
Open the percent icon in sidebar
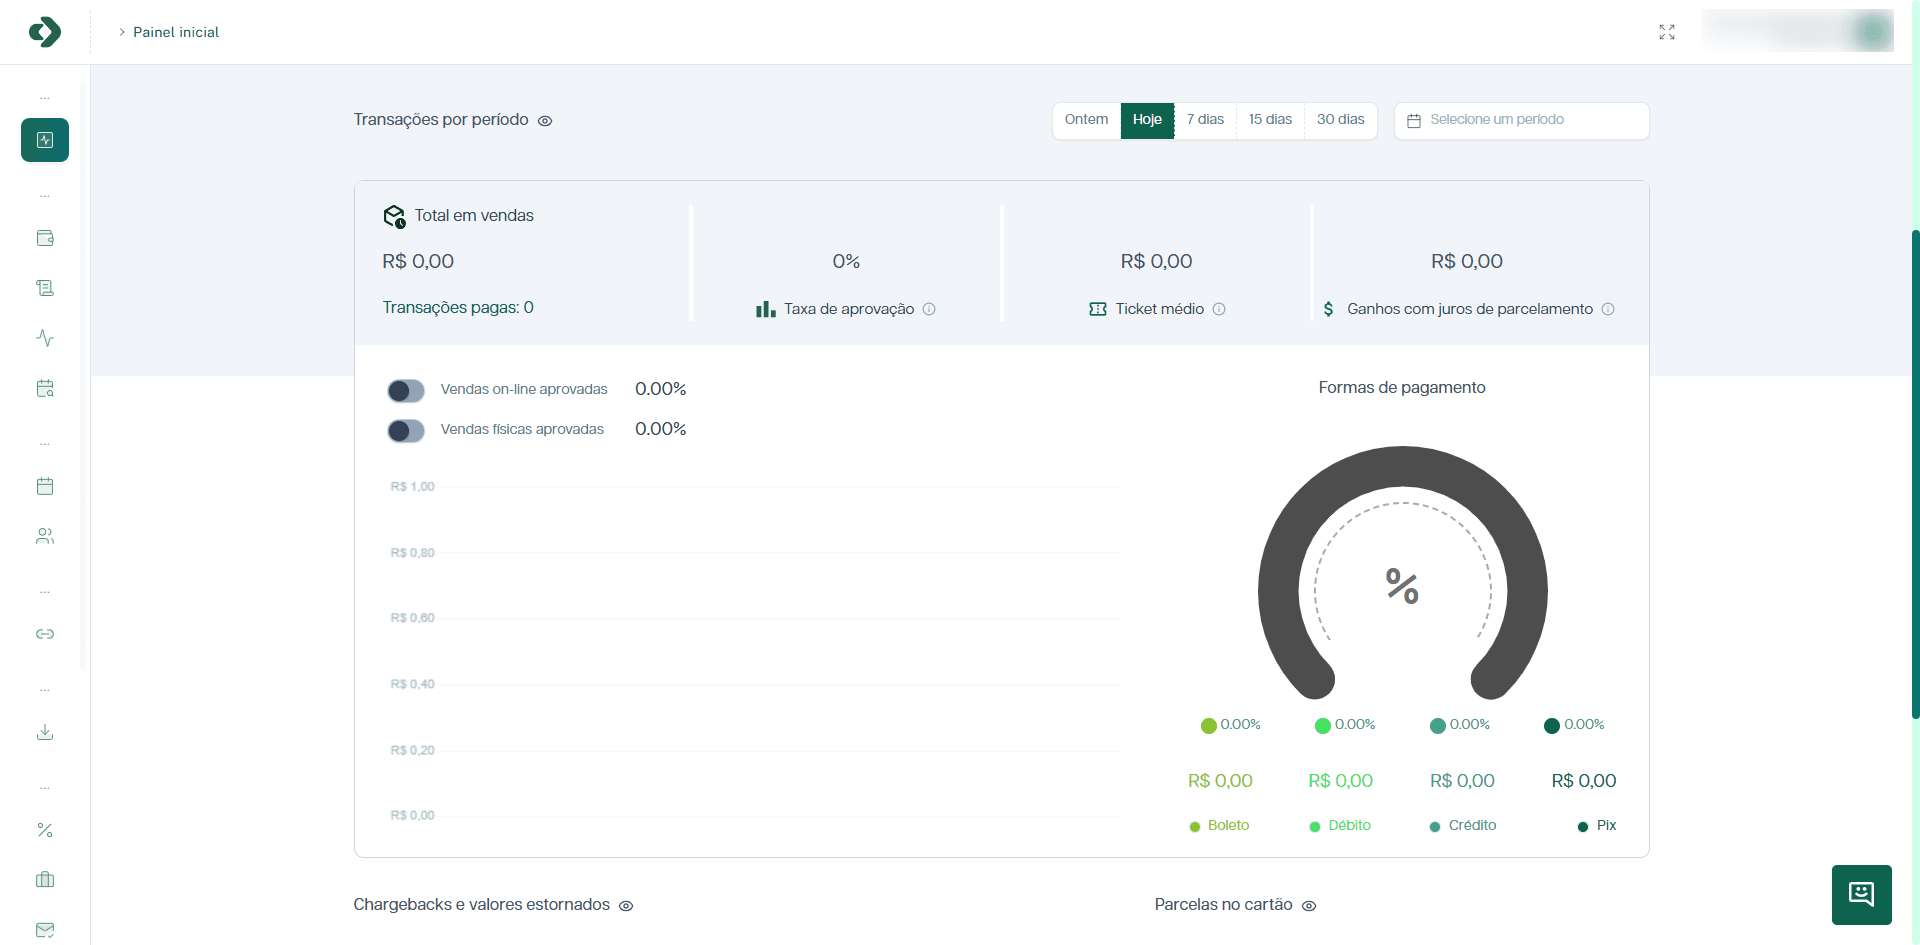click(45, 830)
